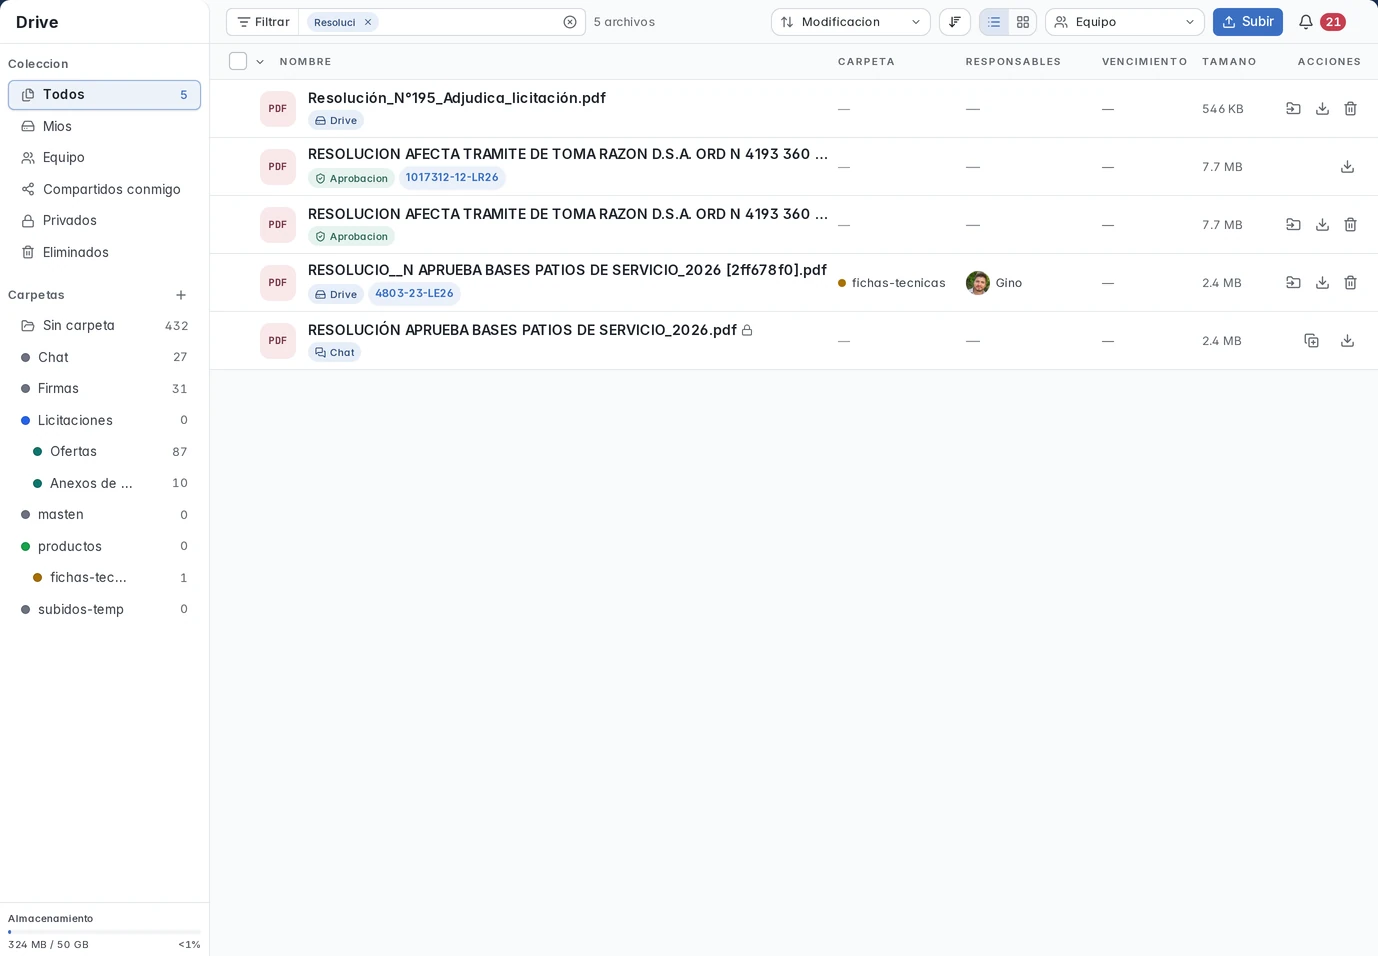Sort by the Nombre column header
This screenshot has height=956, width=1378.
pyautogui.click(x=305, y=61)
